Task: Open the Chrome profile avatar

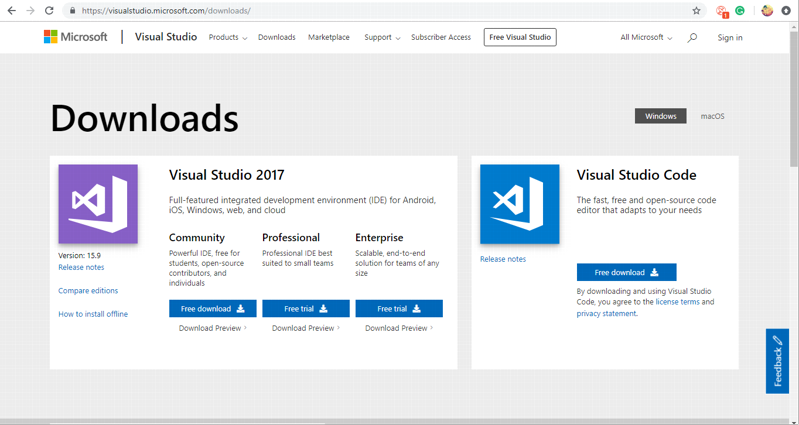Action: (767, 10)
